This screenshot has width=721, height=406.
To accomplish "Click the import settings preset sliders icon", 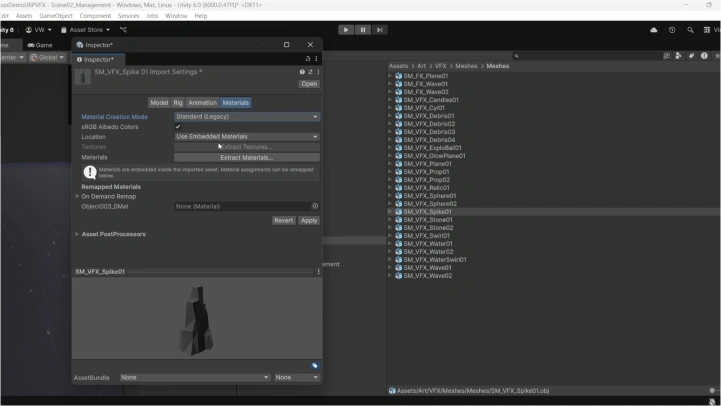I will [310, 72].
